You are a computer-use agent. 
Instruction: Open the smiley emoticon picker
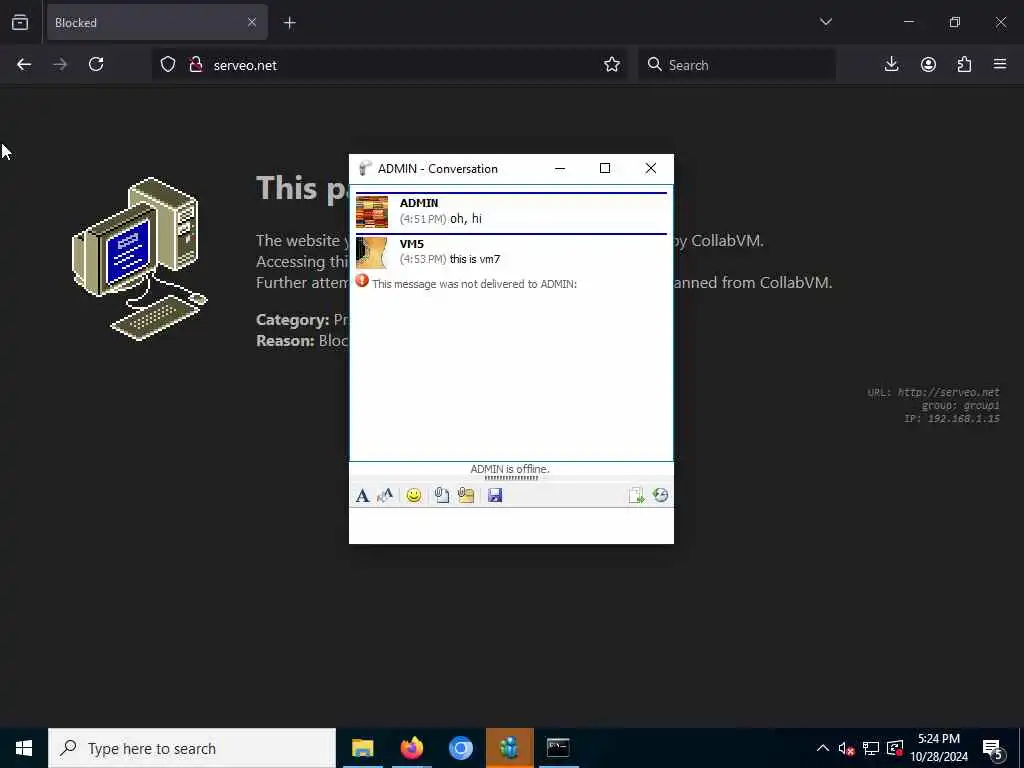(x=413, y=496)
